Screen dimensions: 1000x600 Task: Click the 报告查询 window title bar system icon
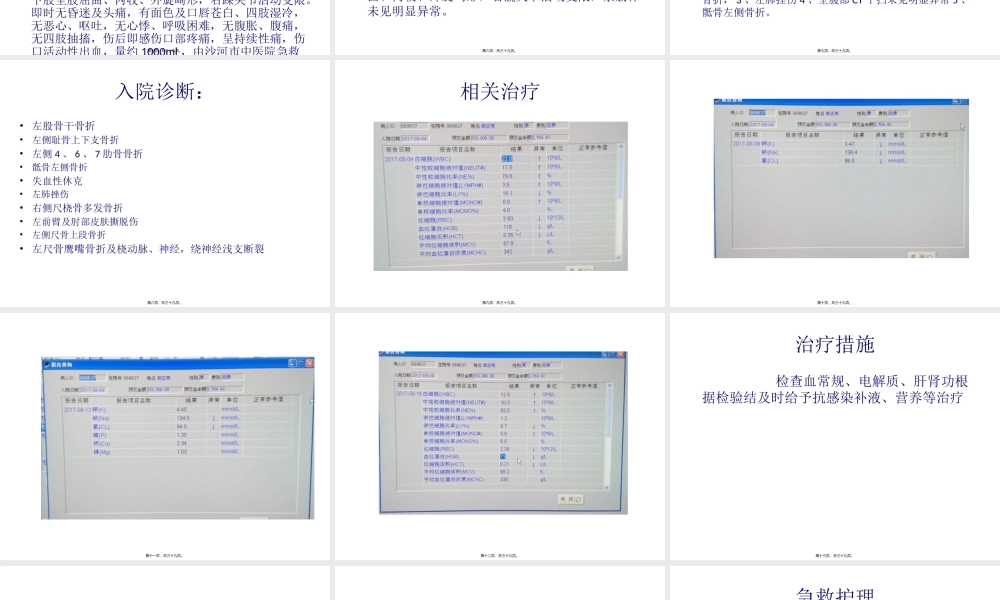(46, 363)
